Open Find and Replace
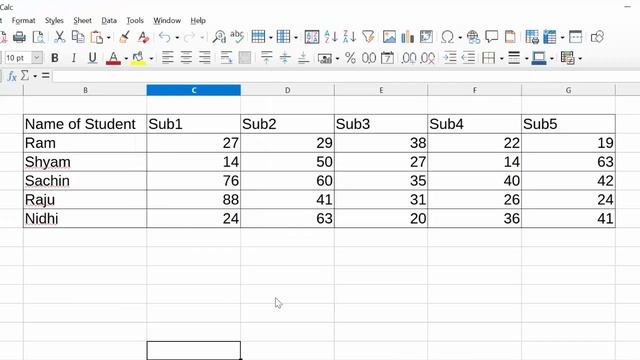 click(219, 37)
